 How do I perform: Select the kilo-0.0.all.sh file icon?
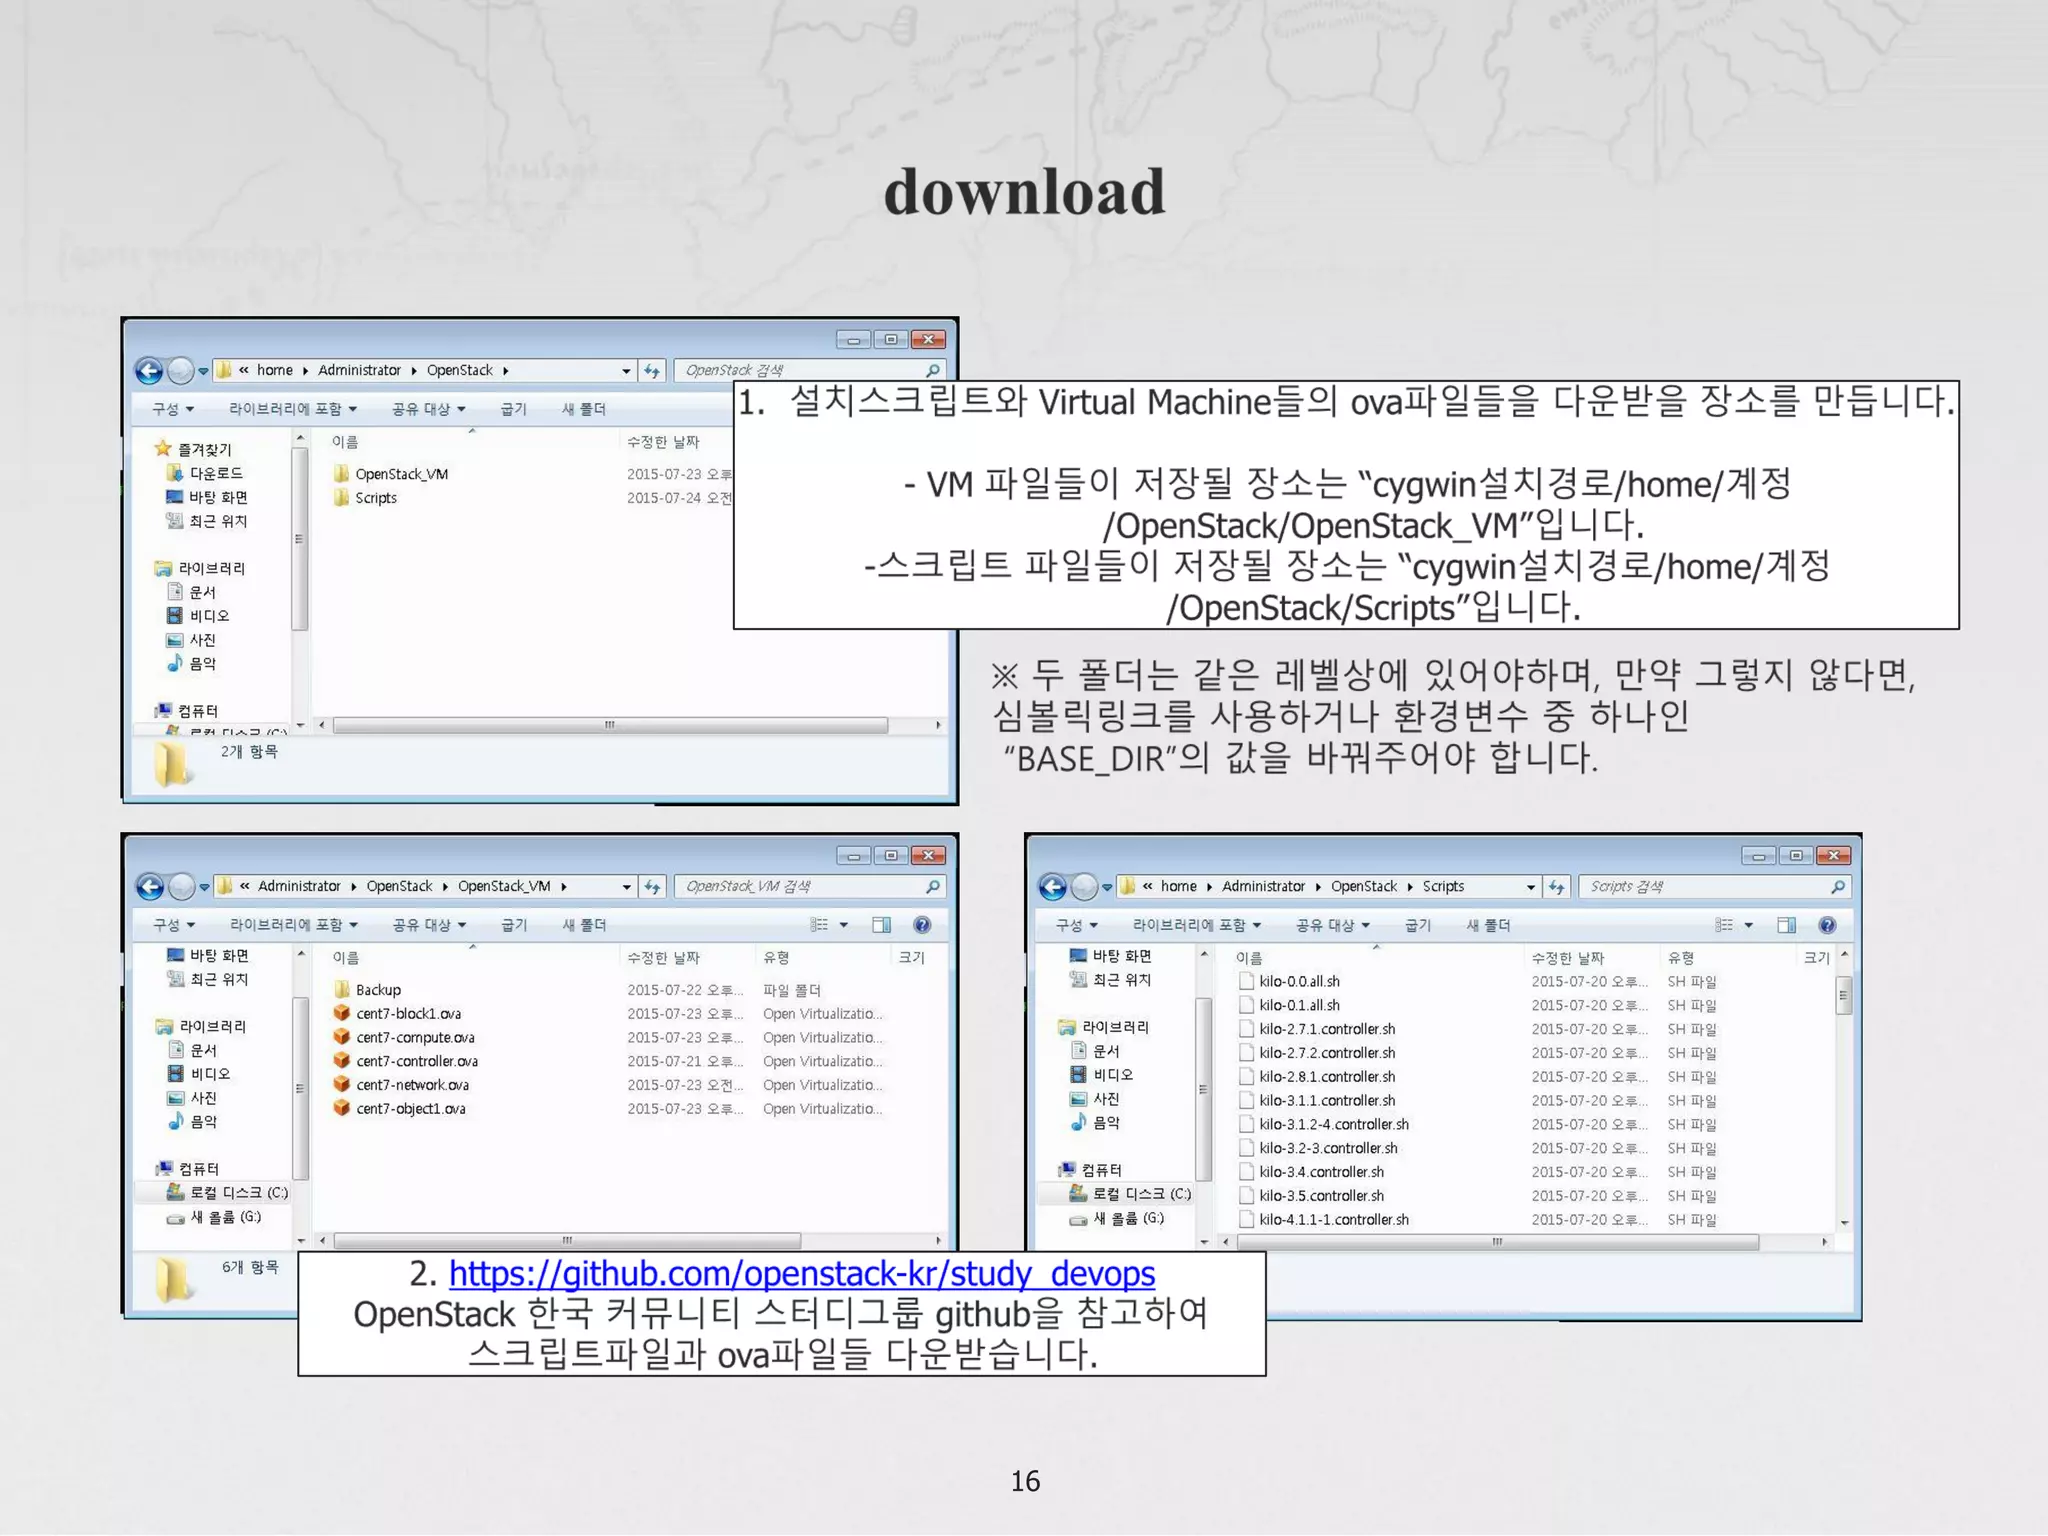point(1246,982)
